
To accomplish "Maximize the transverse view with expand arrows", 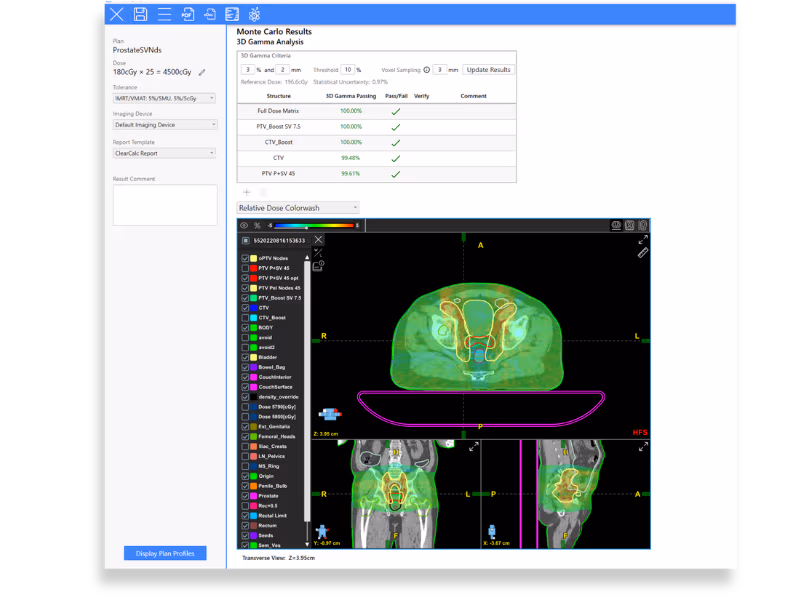I will click(x=643, y=240).
